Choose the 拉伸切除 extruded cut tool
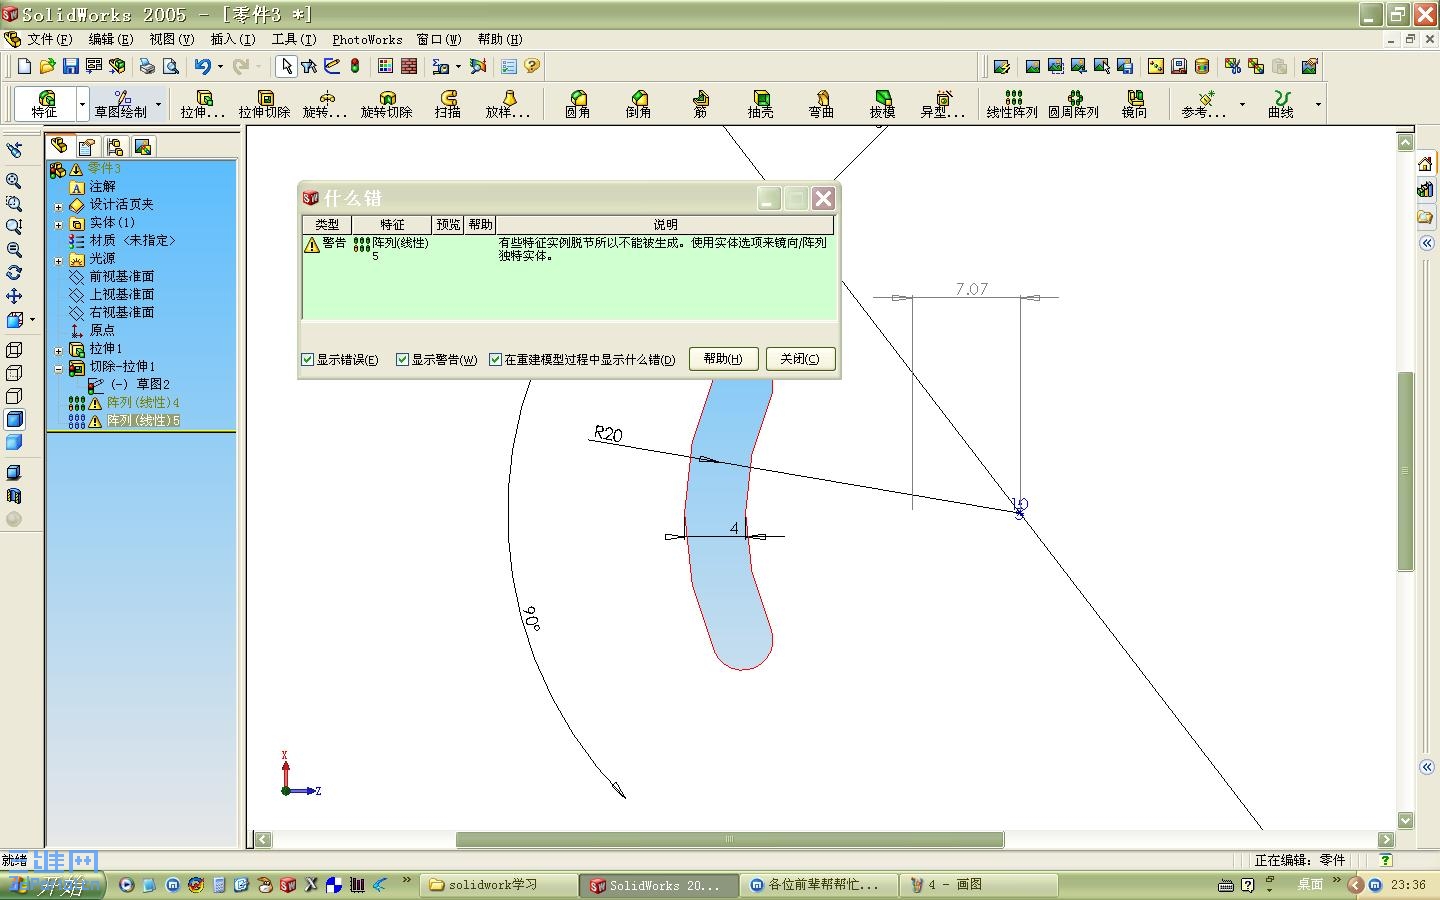 [264, 104]
